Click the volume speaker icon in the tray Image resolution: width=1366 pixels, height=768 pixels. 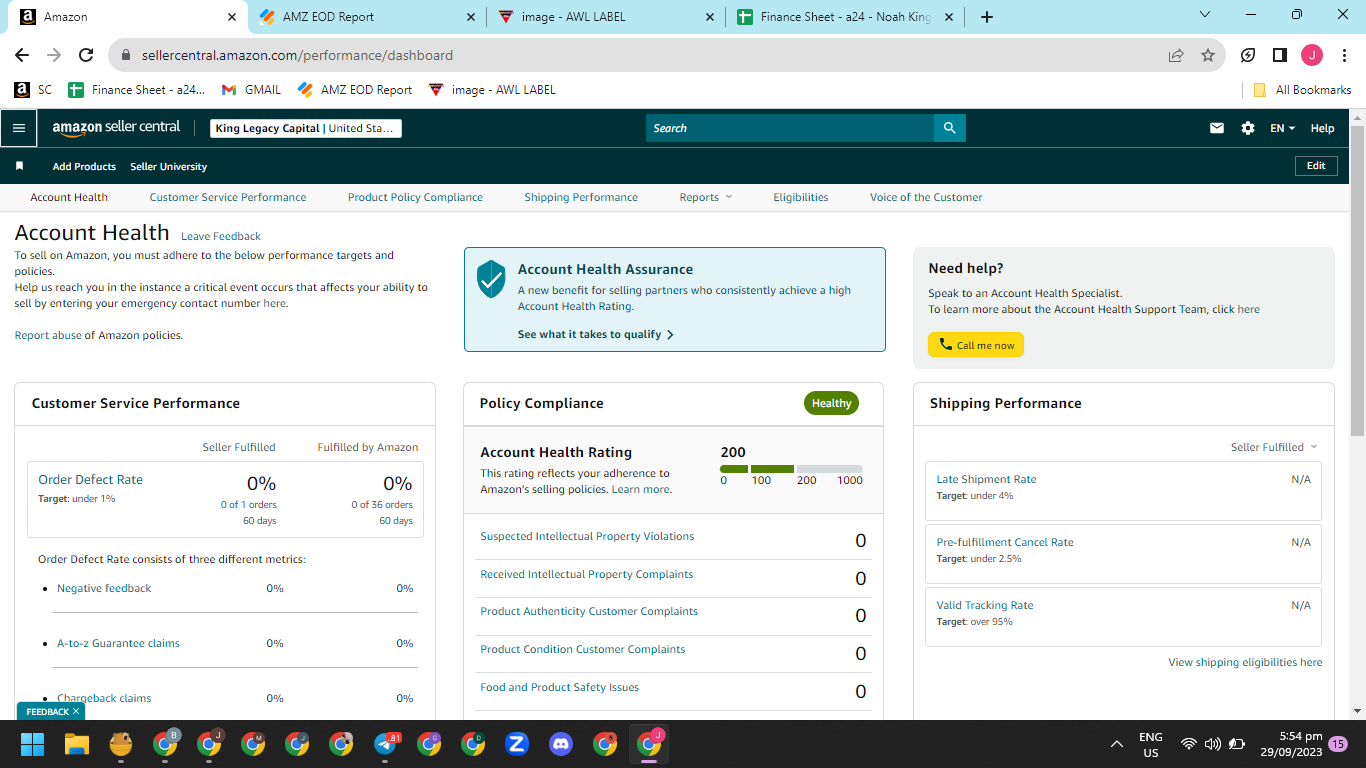1213,744
